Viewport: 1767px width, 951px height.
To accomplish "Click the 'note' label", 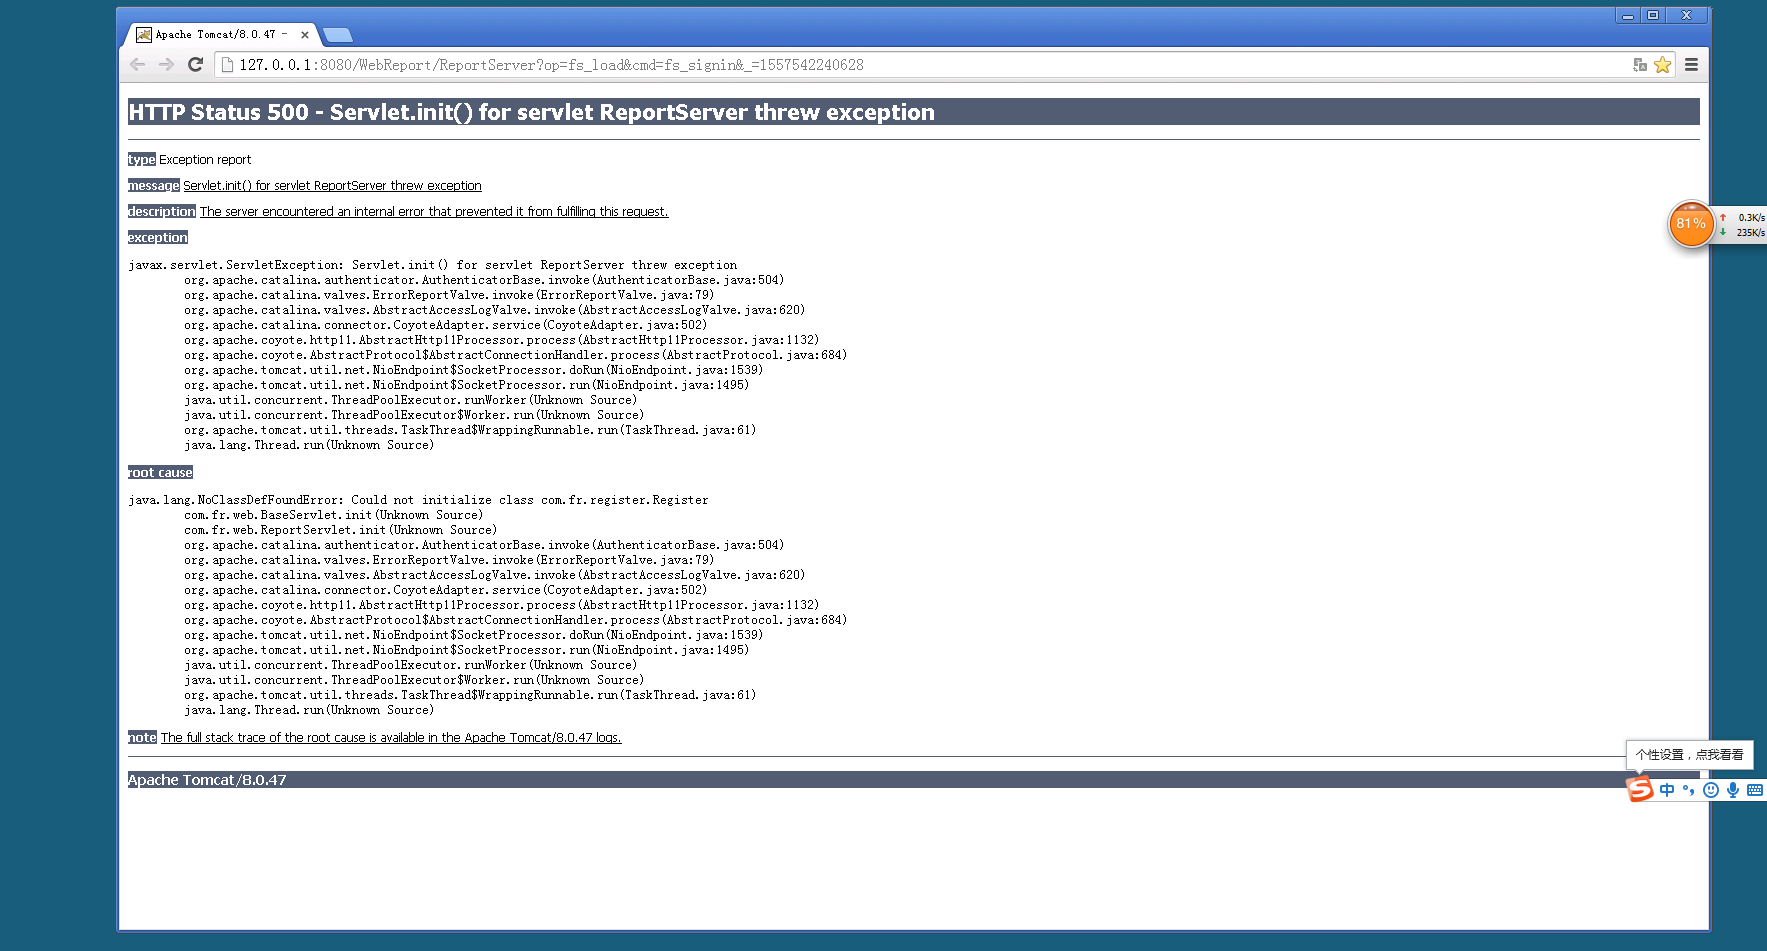I will 142,737.
